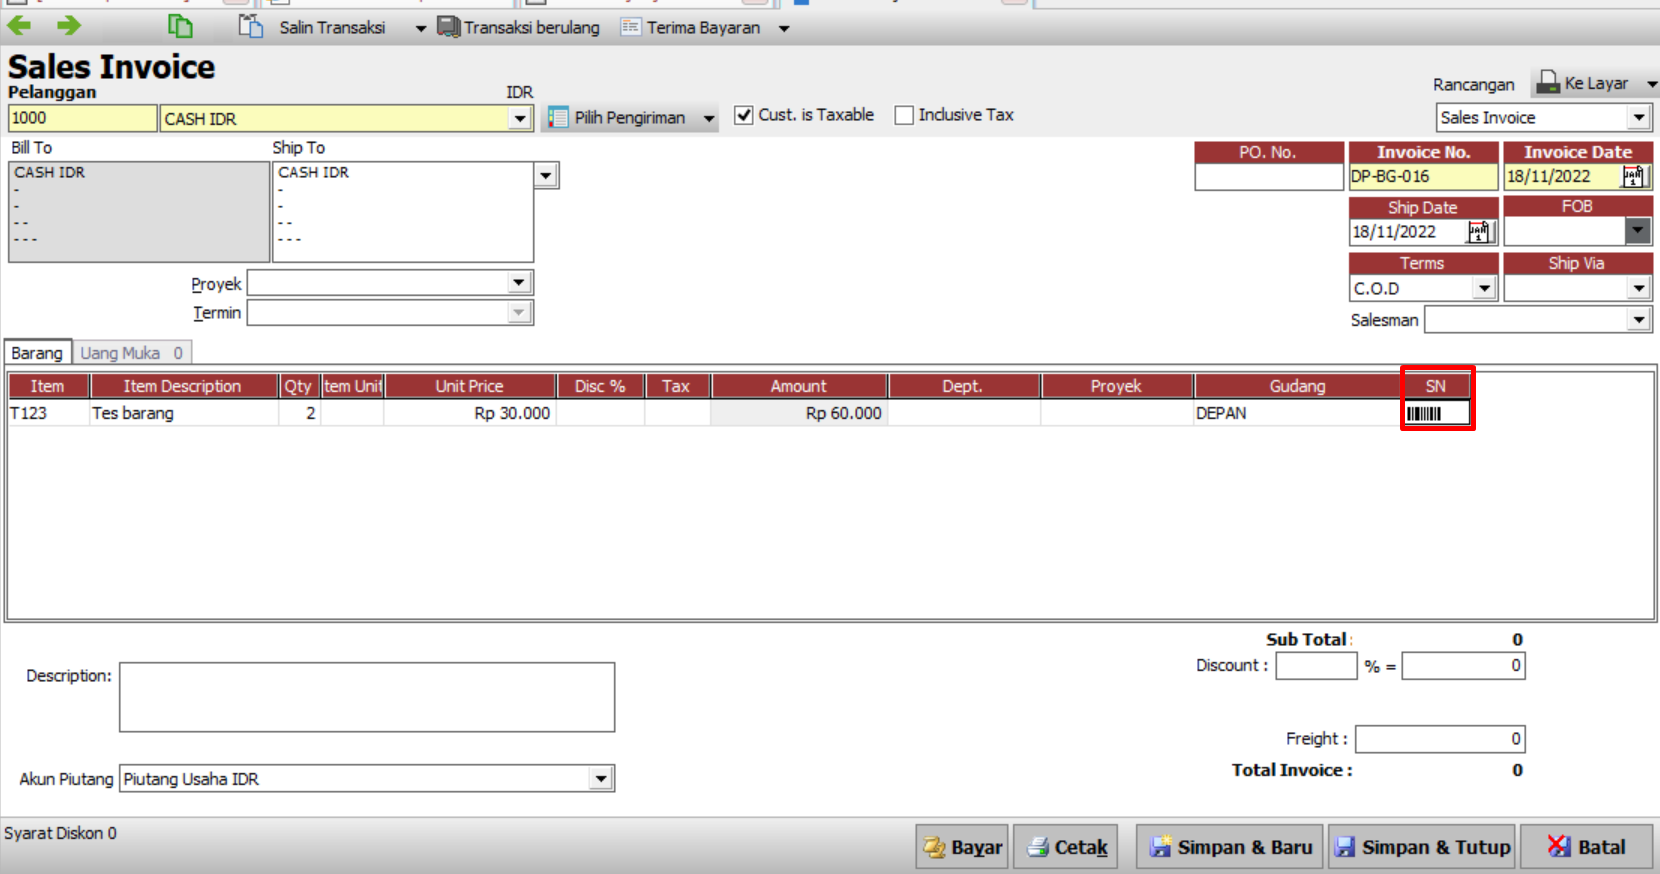
Task: Click the SN barcode serial number icon
Action: [x=1424, y=413]
